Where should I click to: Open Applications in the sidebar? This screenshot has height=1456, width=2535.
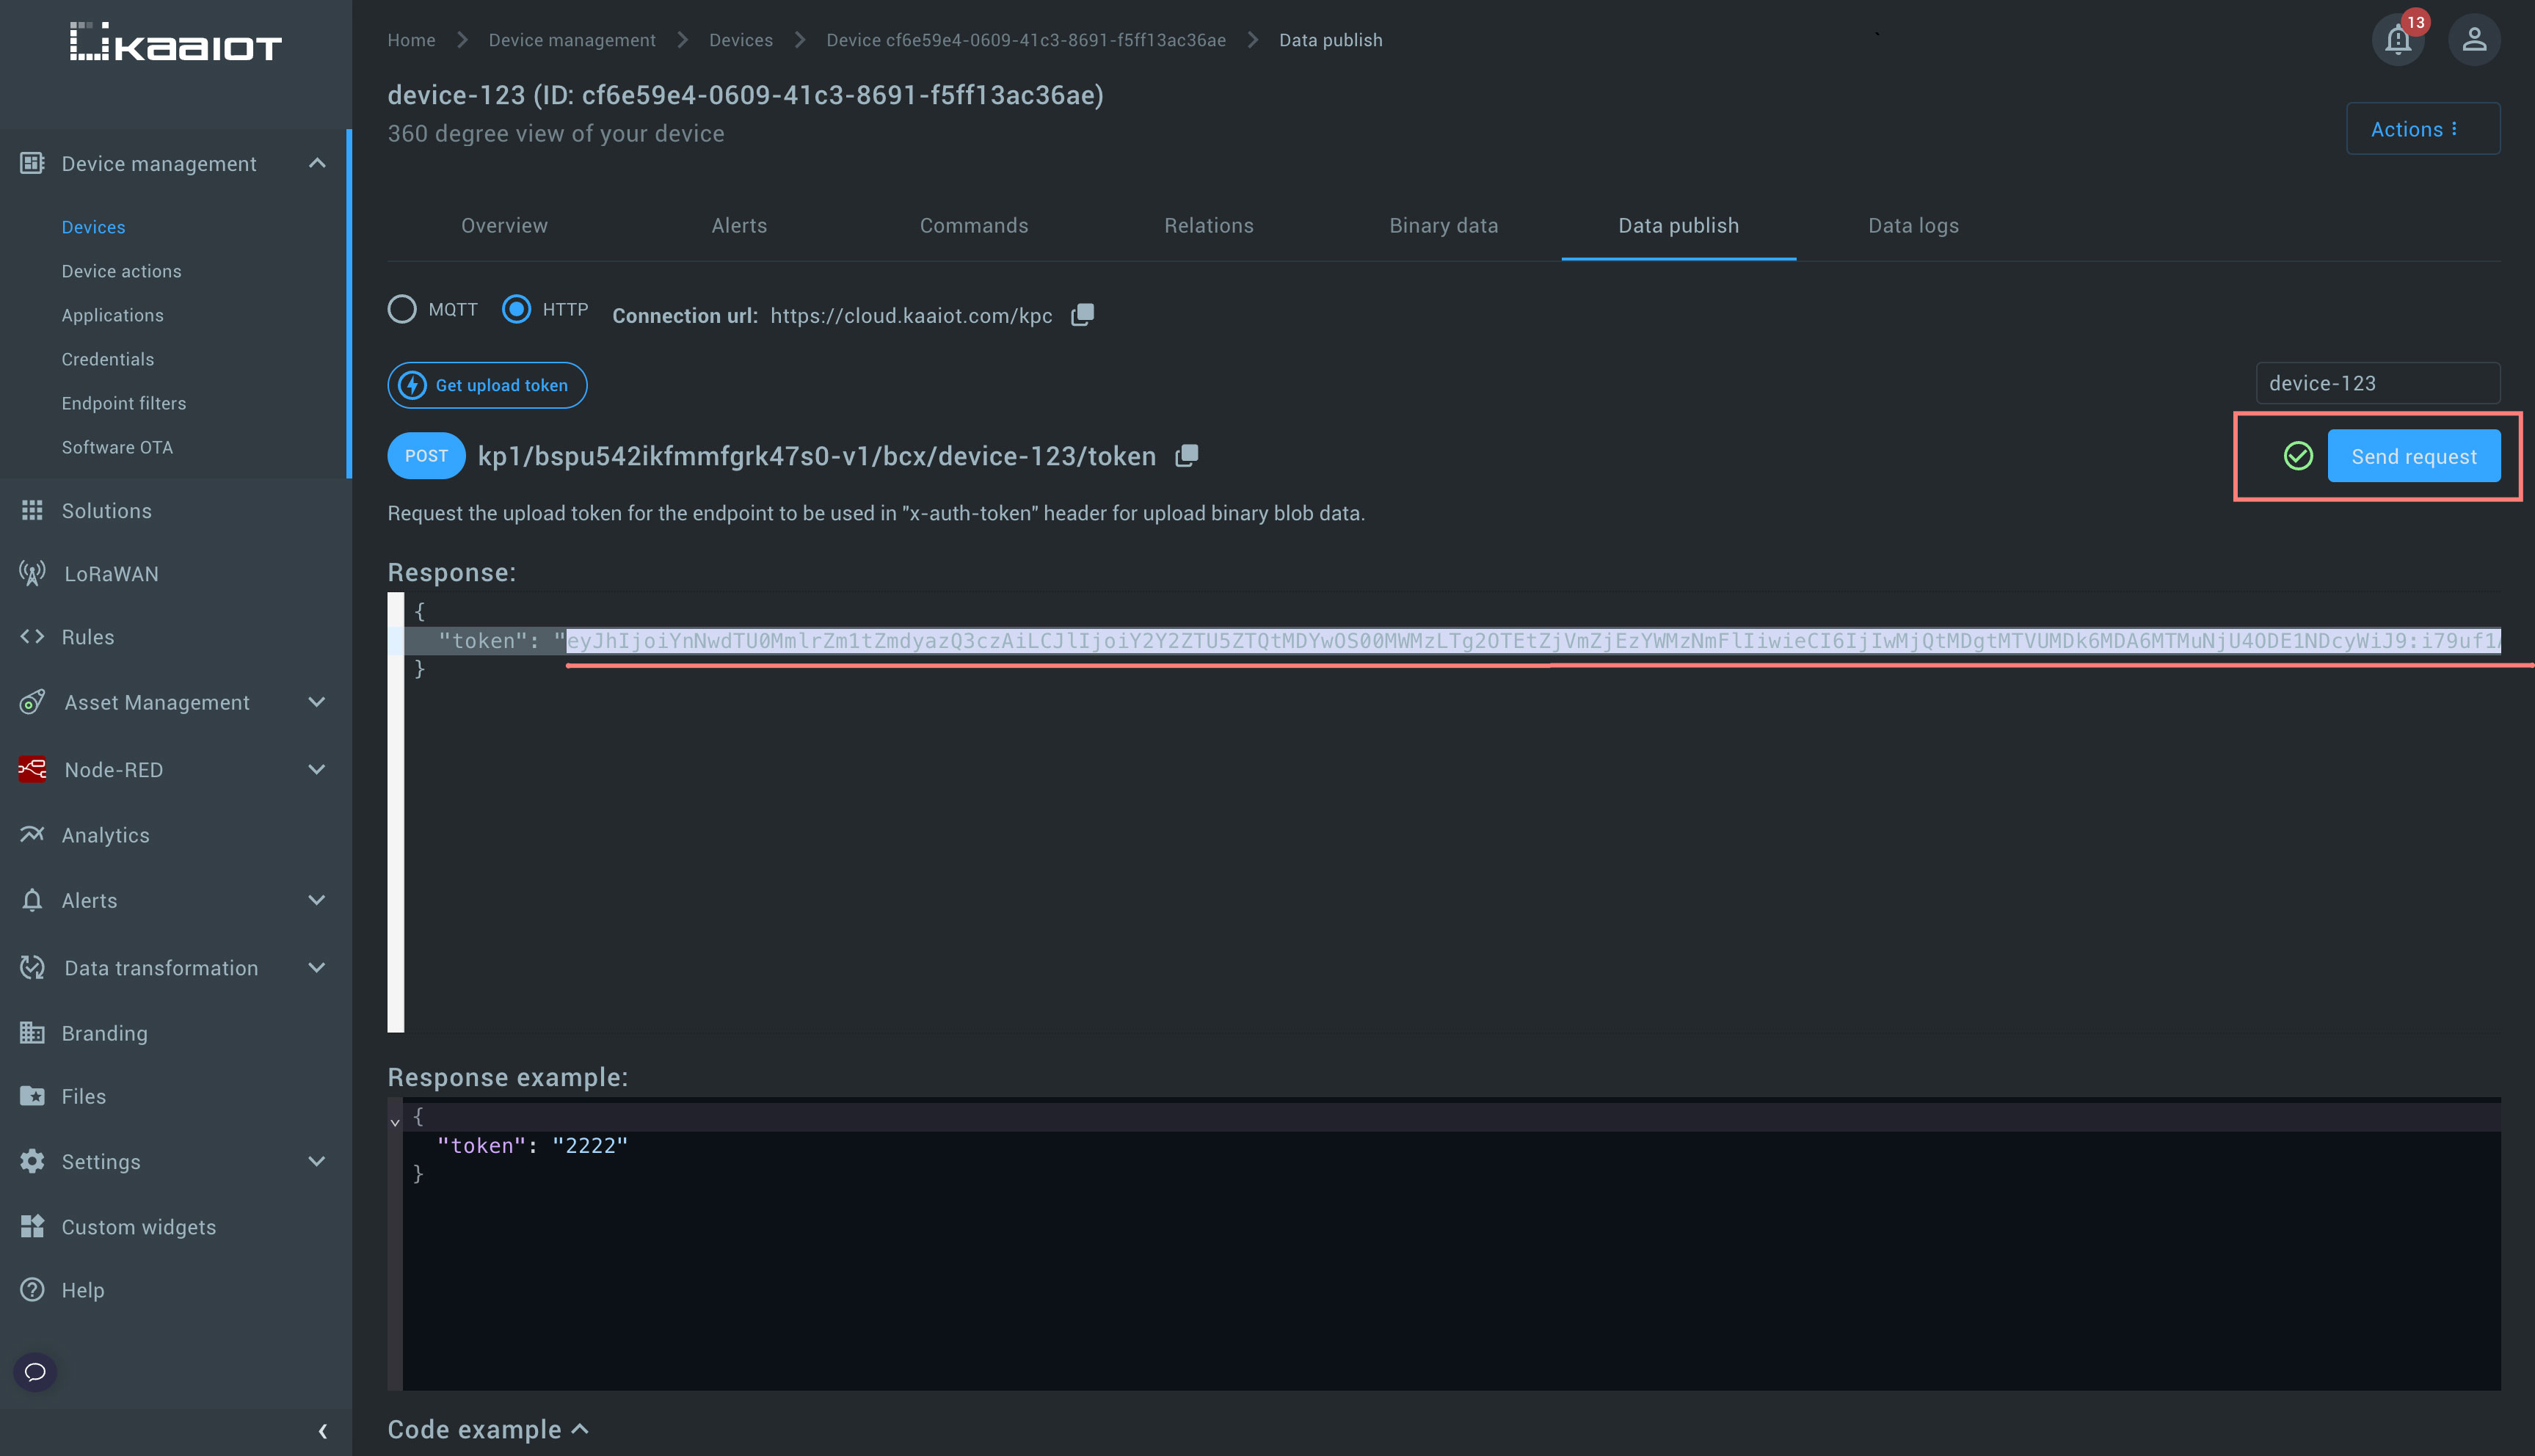(112, 315)
